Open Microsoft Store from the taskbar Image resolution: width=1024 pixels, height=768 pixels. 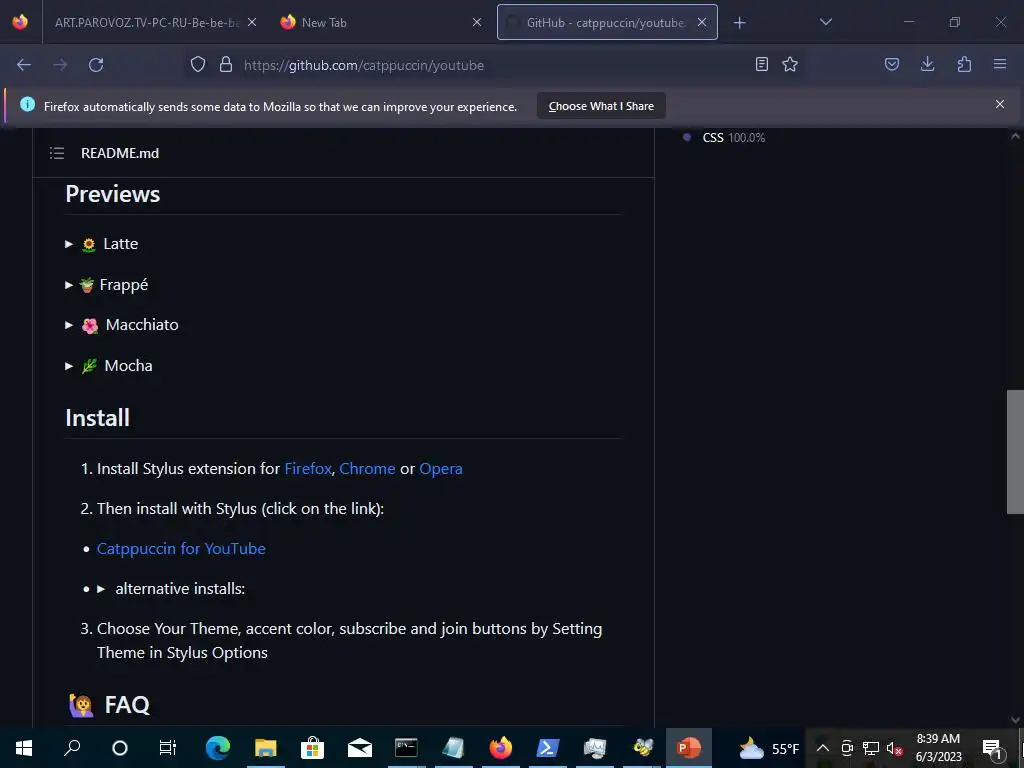(312, 748)
